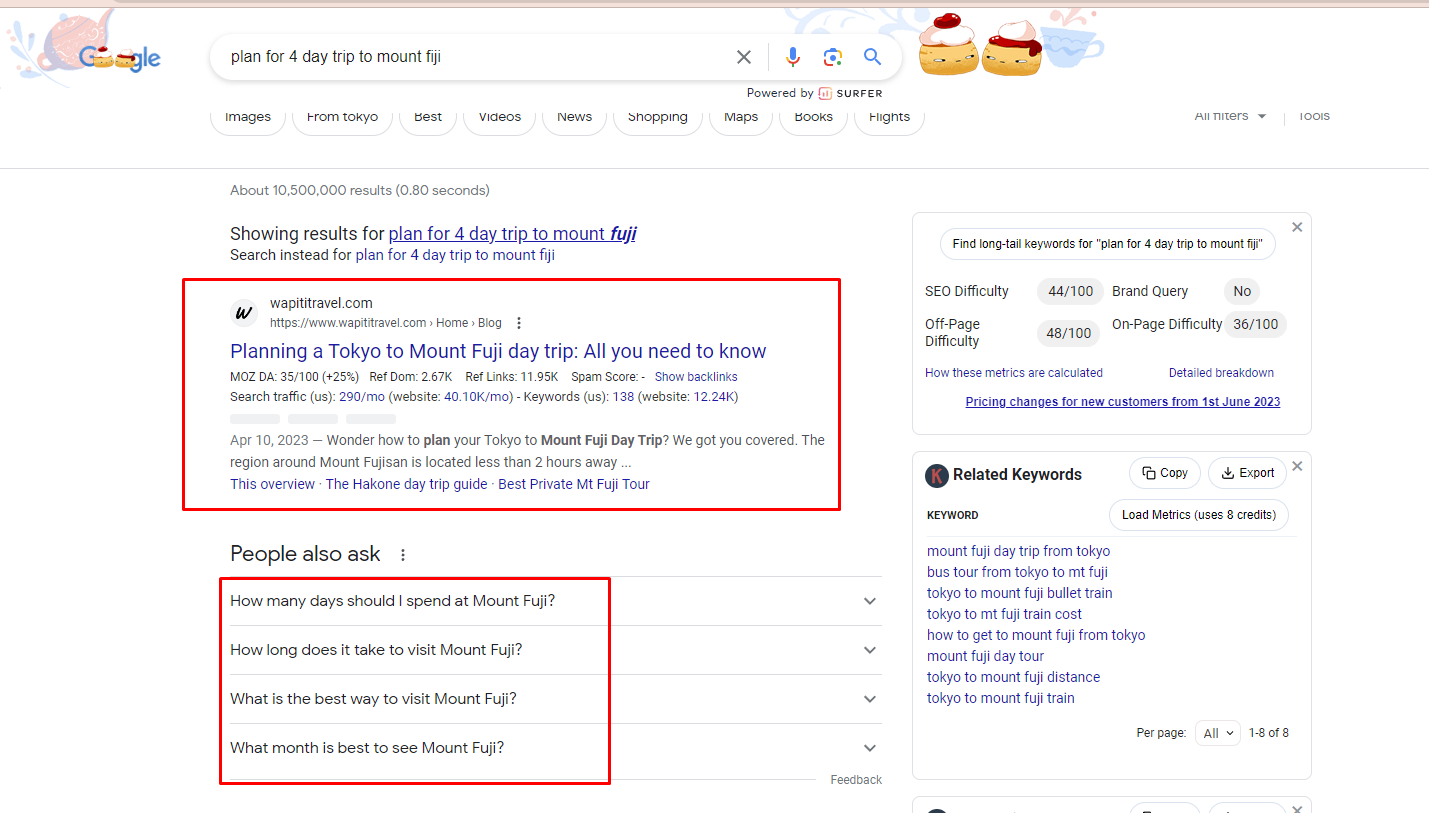Viewport: 1429px width, 813px height.
Task: Select the News filter tab
Action: tap(574, 117)
